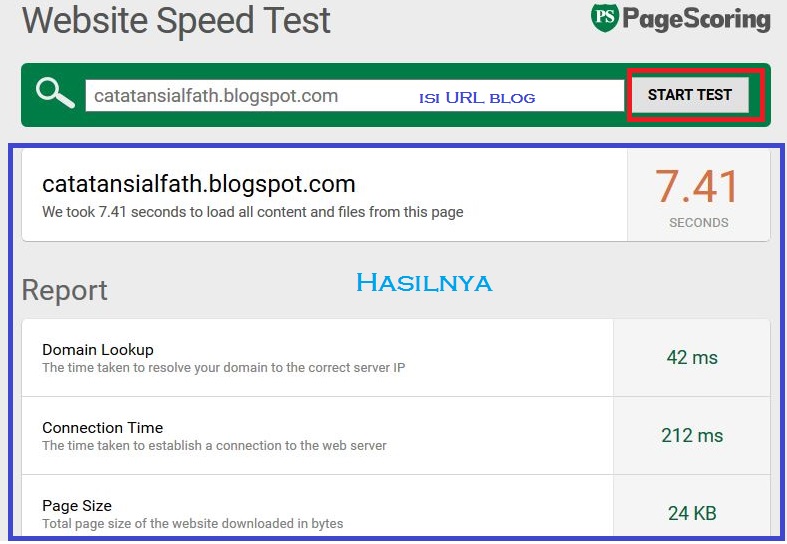Select the Page Size row title
Screen dimensions: 787x544
coord(77,506)
